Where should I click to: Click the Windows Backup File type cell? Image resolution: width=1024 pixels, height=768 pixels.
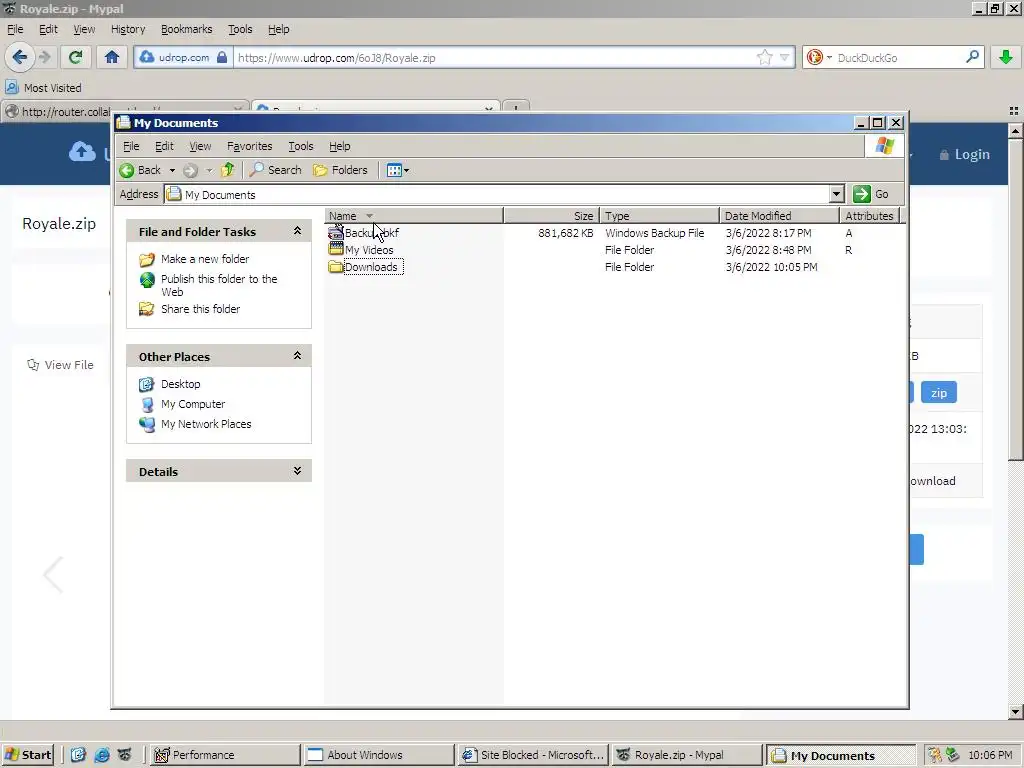click(654, 233)
